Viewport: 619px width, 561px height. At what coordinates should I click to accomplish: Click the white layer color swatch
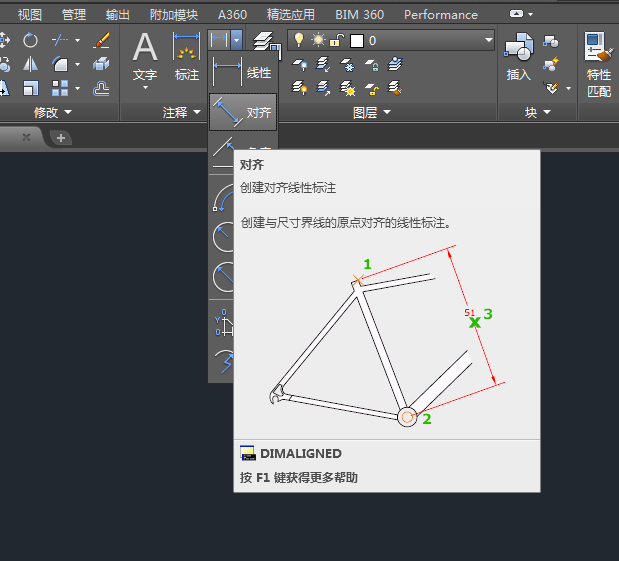356,40
